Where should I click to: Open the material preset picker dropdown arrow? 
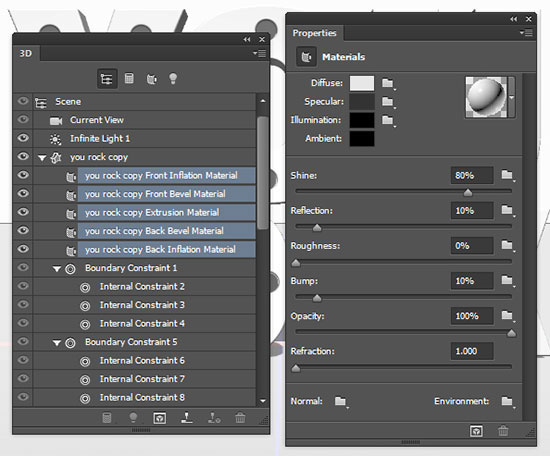tap(511, 97)
